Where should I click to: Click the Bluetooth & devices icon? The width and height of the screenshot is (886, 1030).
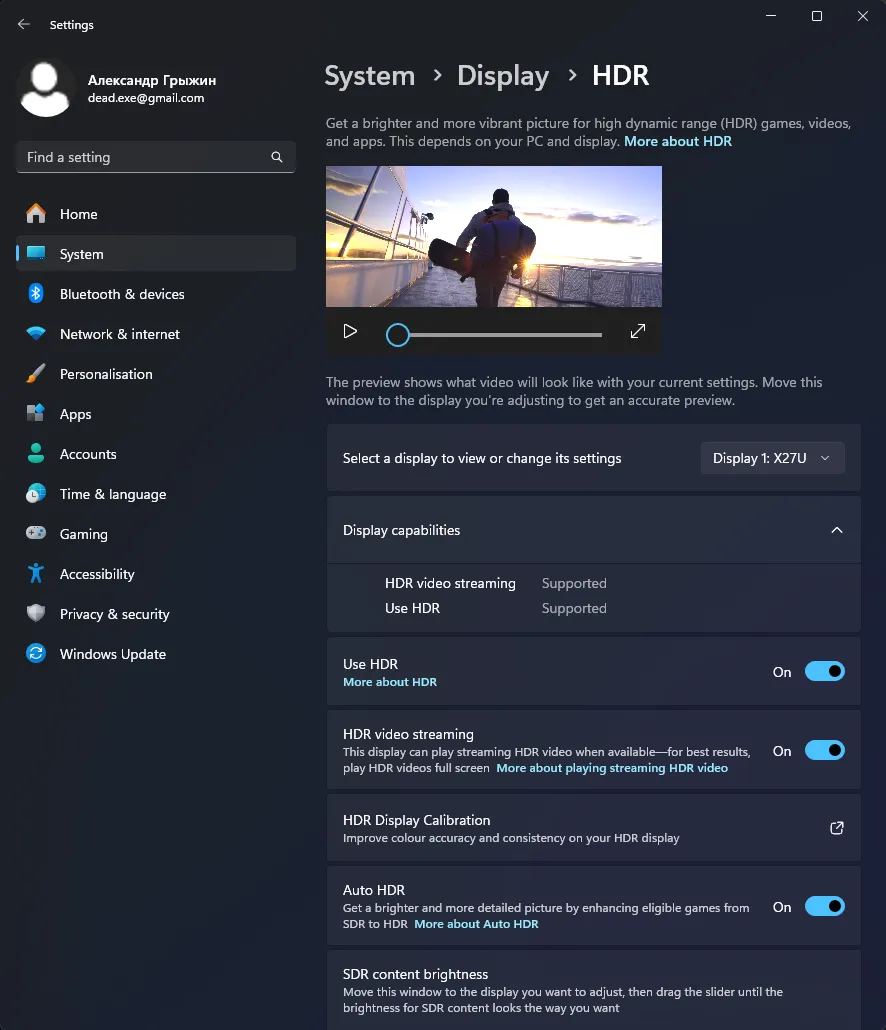pos(36,294)
